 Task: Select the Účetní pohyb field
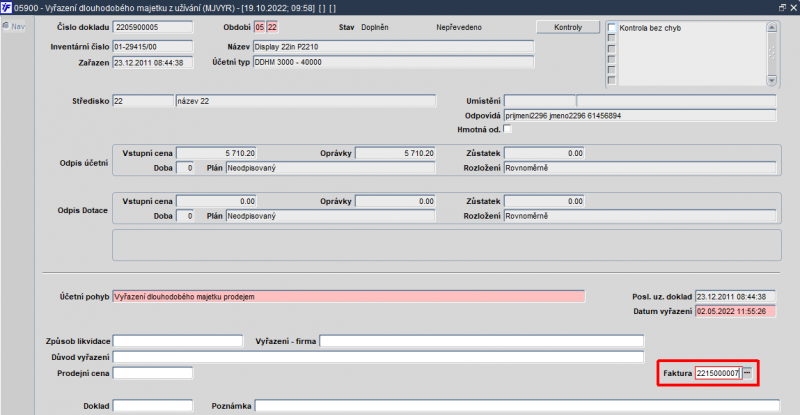pyautogui.click(x=348, y=297)
